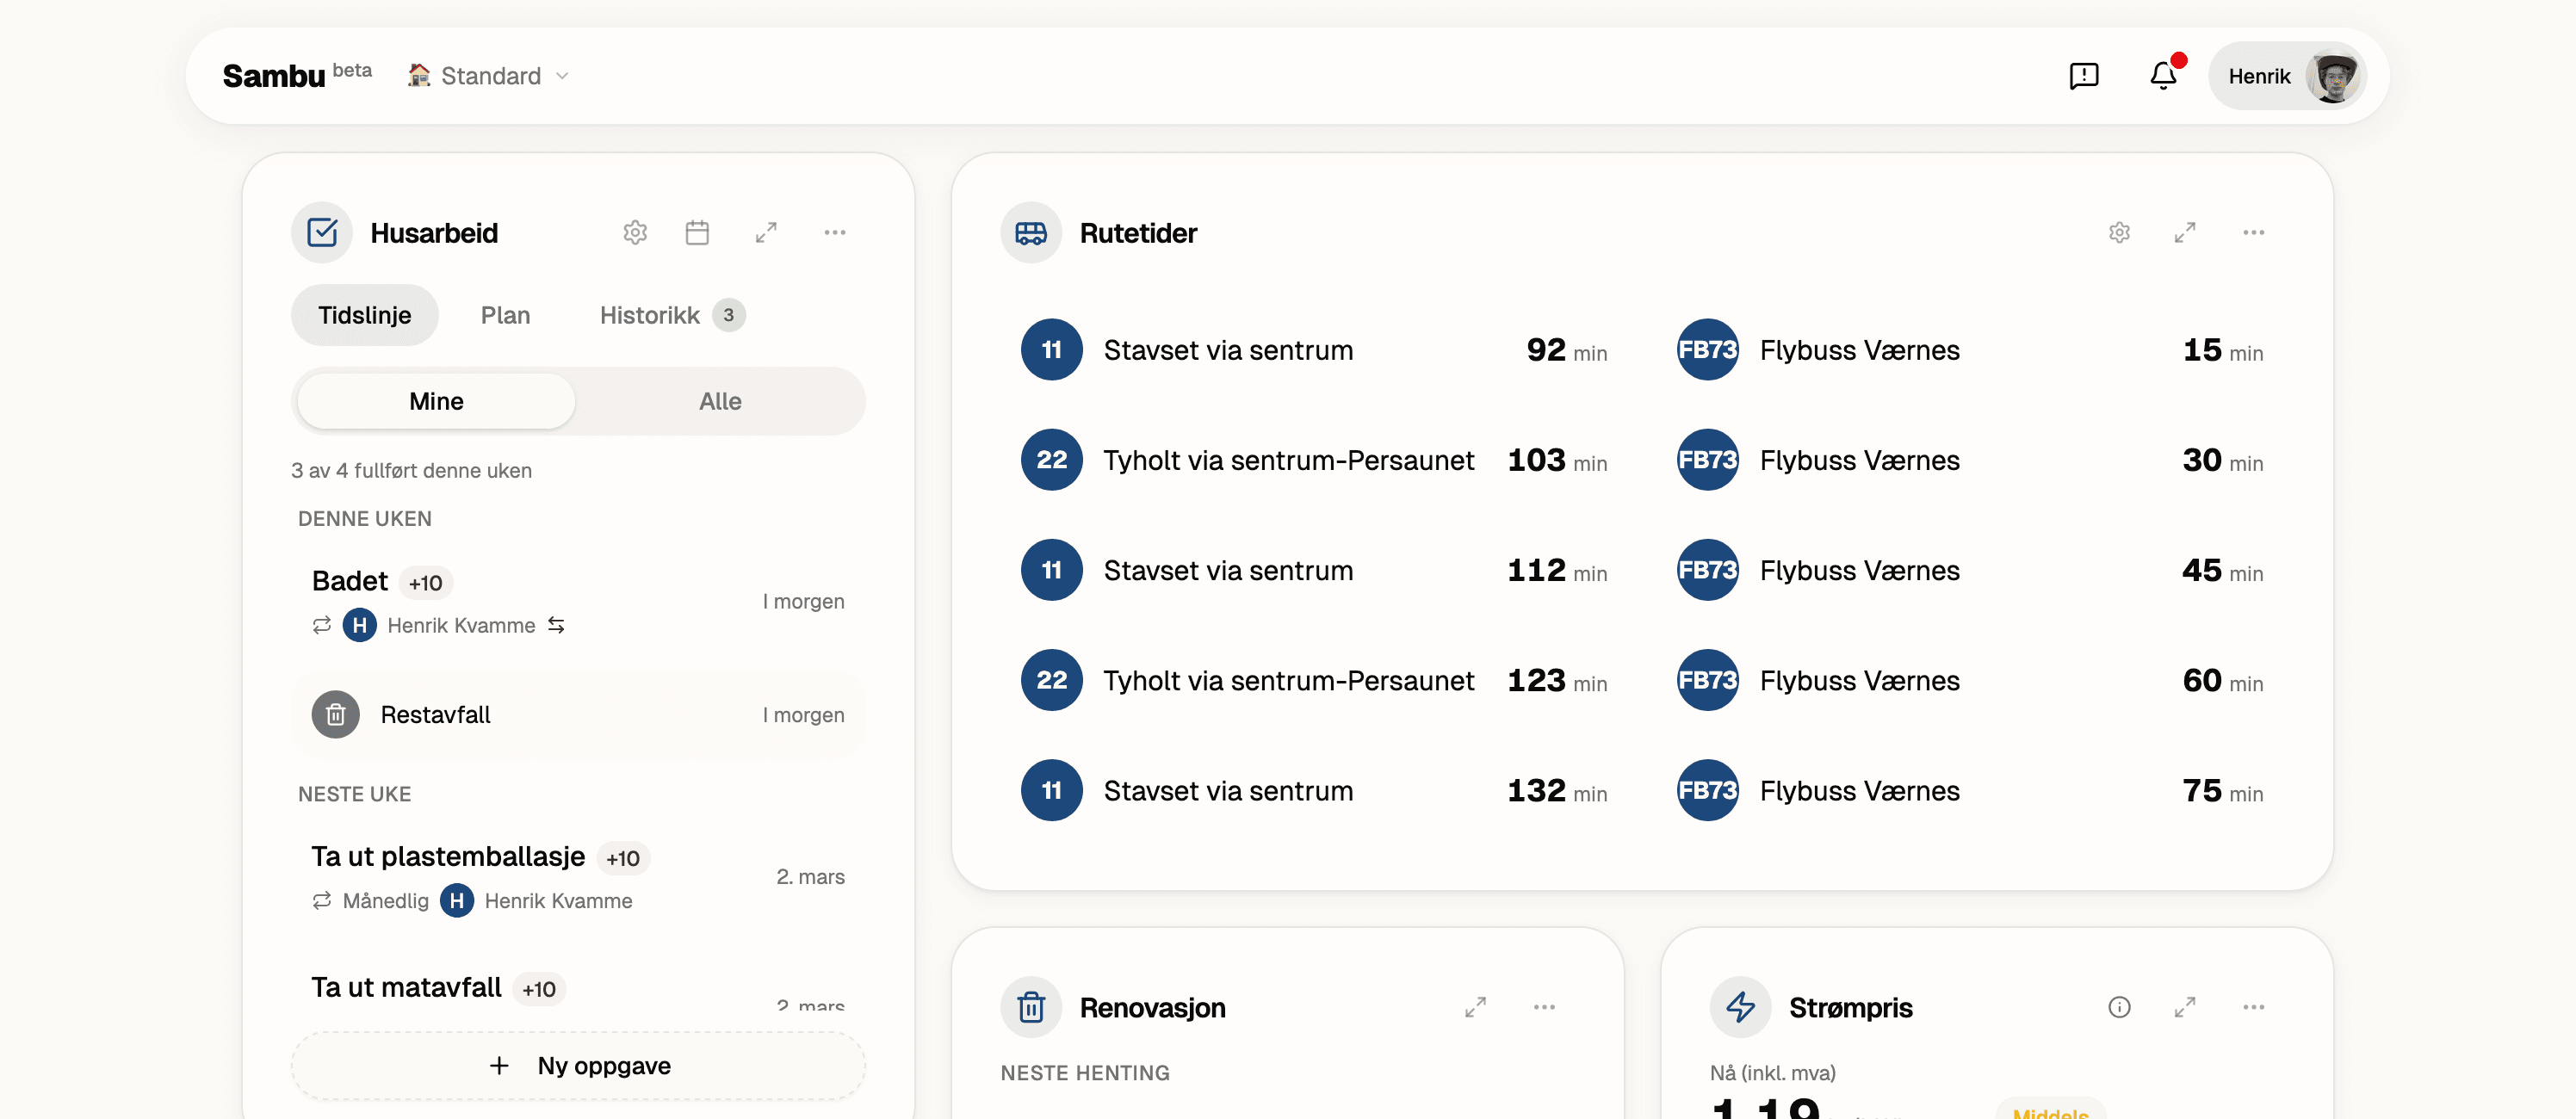
Task: Open the Husarbeid widget settings gear
Action: click(x=635, y=232)
